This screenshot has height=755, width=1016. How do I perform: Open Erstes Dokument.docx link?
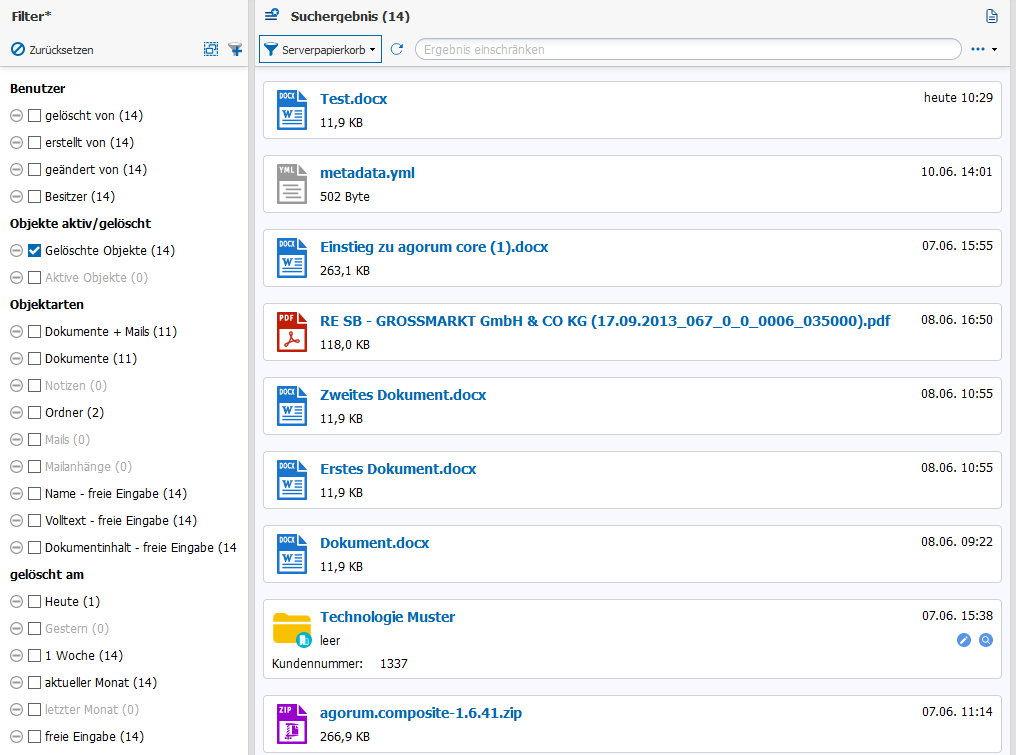[x=398, y=469]
